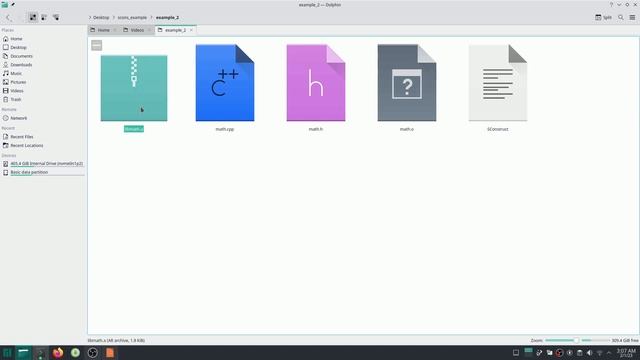
Task: Select the libmath.a archive icon
Action: (x=134, y=88)
